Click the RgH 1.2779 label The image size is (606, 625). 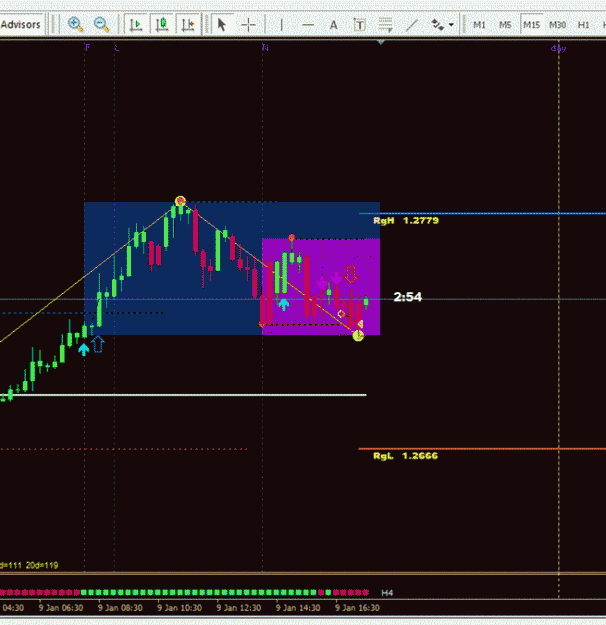[x=405, y=220]
